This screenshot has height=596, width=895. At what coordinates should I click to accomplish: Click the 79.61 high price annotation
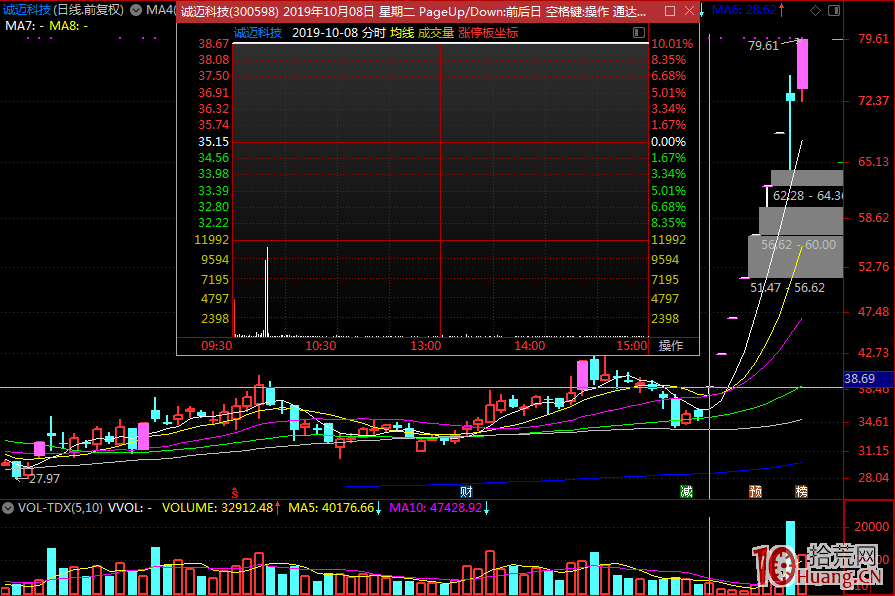pos(763,46)
